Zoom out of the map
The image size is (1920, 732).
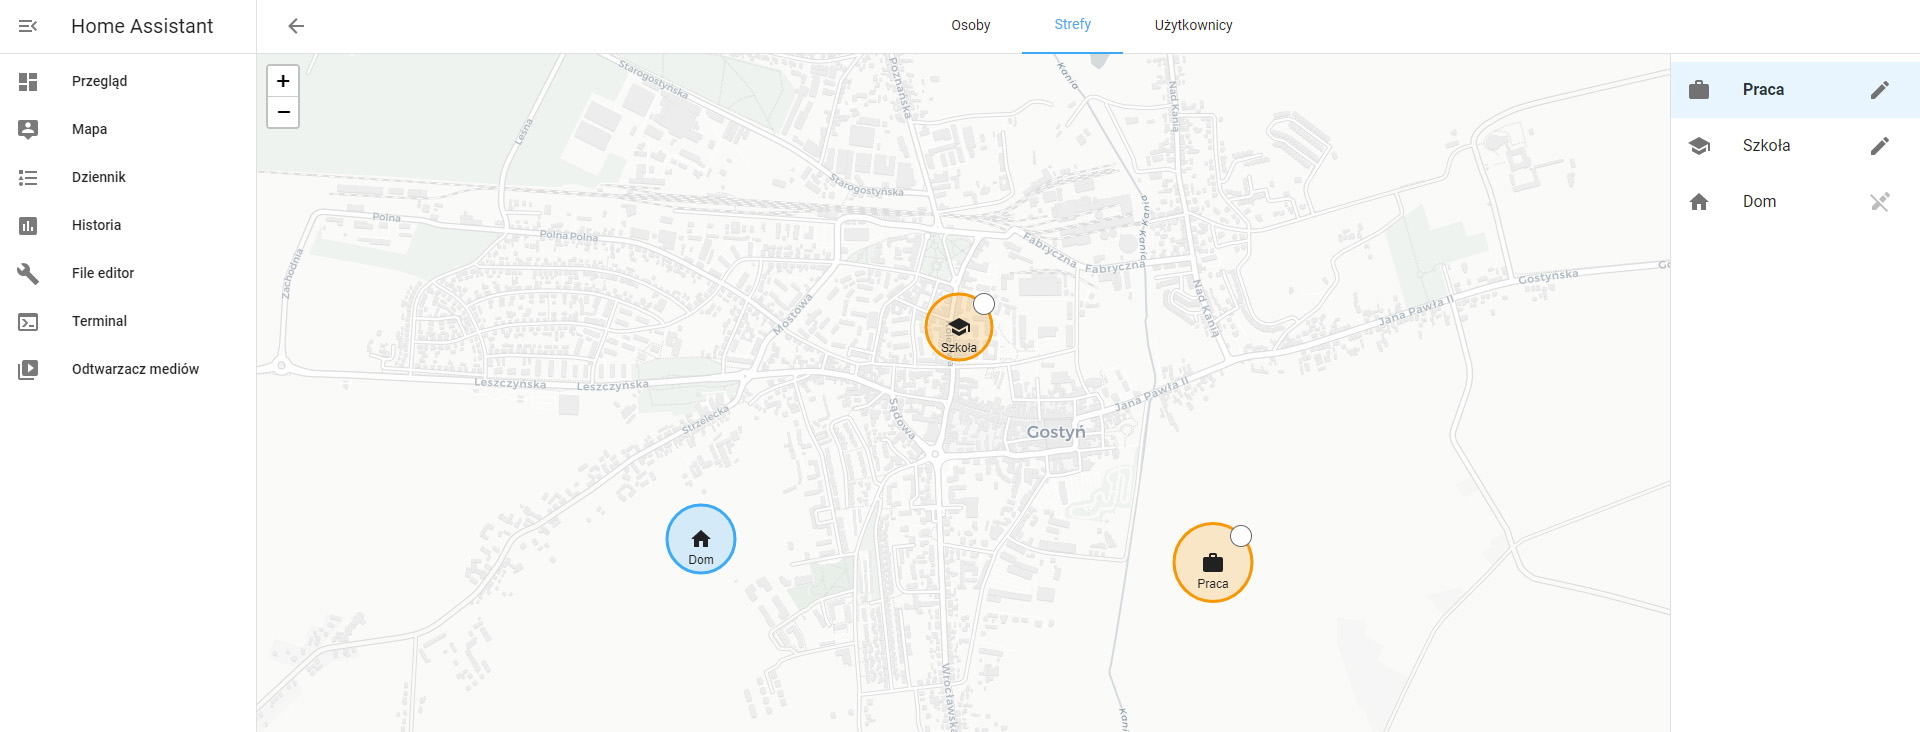tap(283, 112)
